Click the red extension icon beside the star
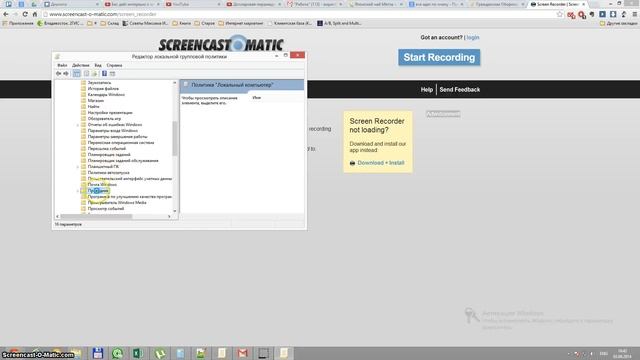Viewport: 640px width, 360px height. (x=571, y=15)
